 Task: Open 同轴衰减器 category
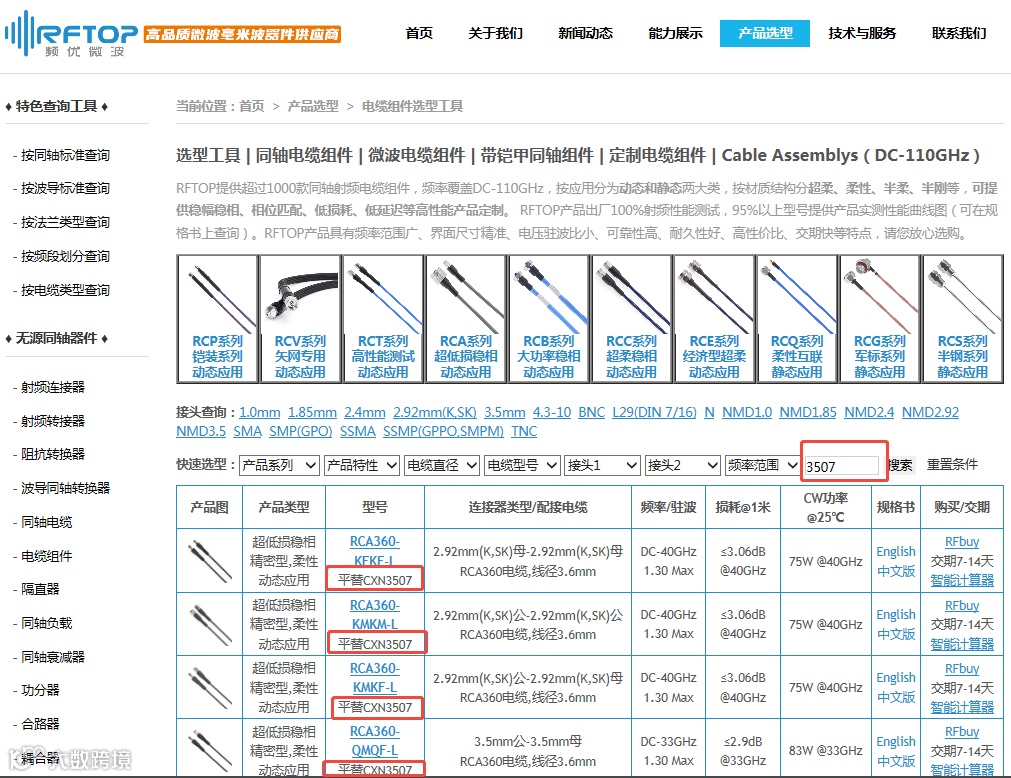53,658
